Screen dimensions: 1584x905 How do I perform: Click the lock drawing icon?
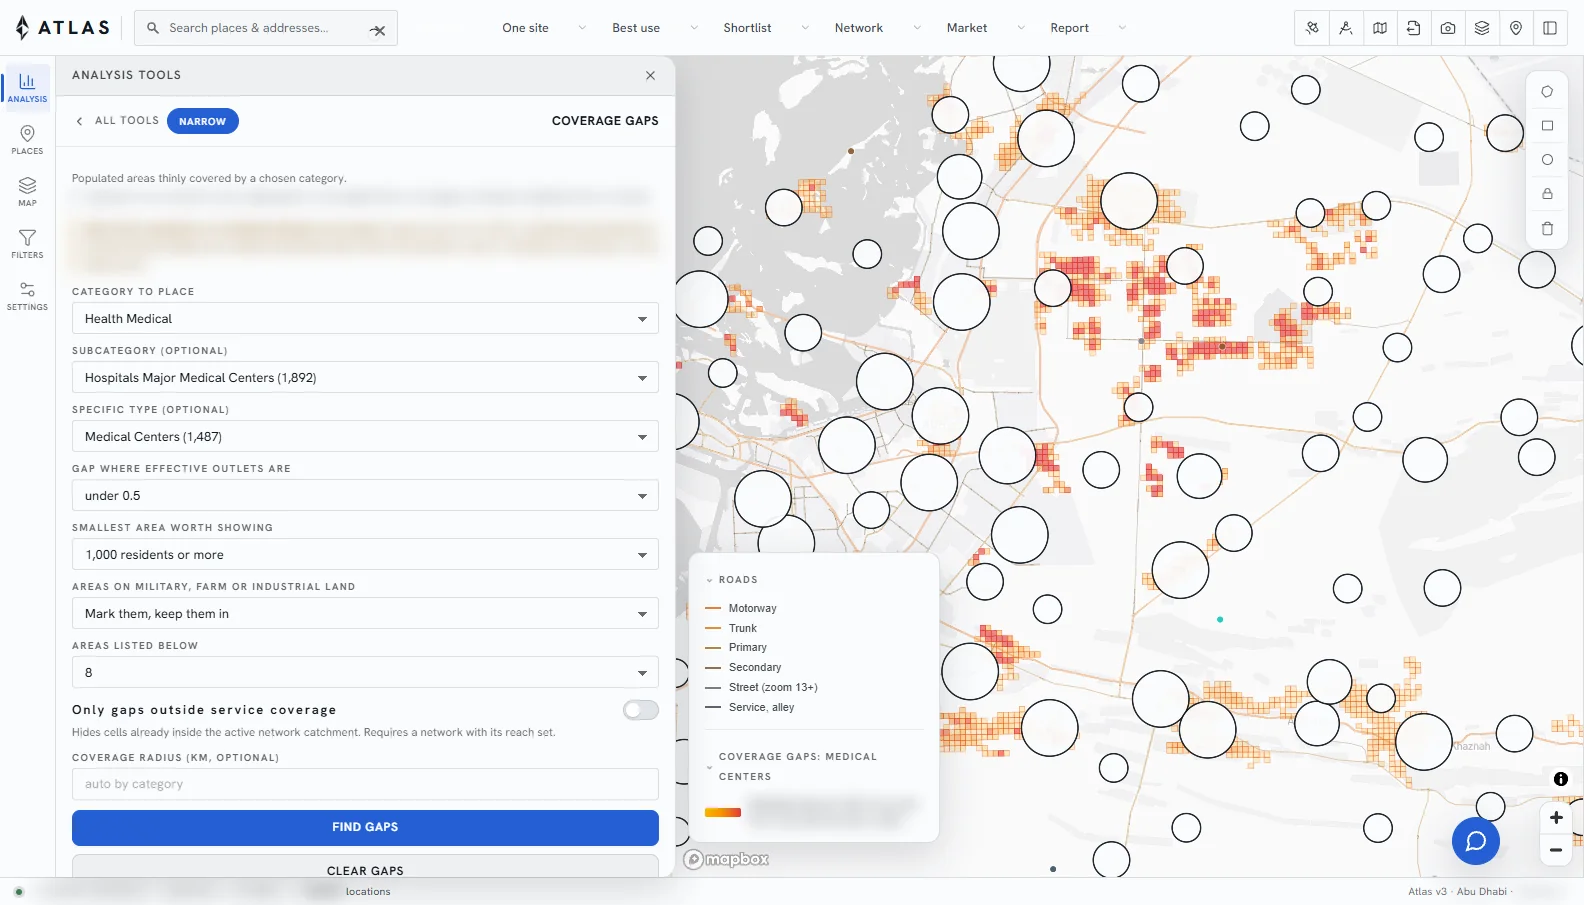(1547, 194)
